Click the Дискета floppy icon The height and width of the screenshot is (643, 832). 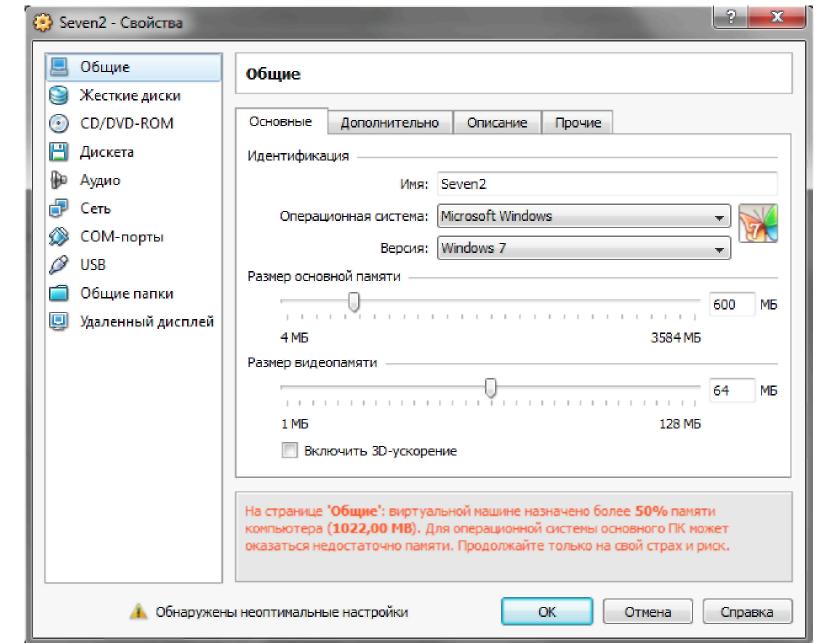point(59,152)
